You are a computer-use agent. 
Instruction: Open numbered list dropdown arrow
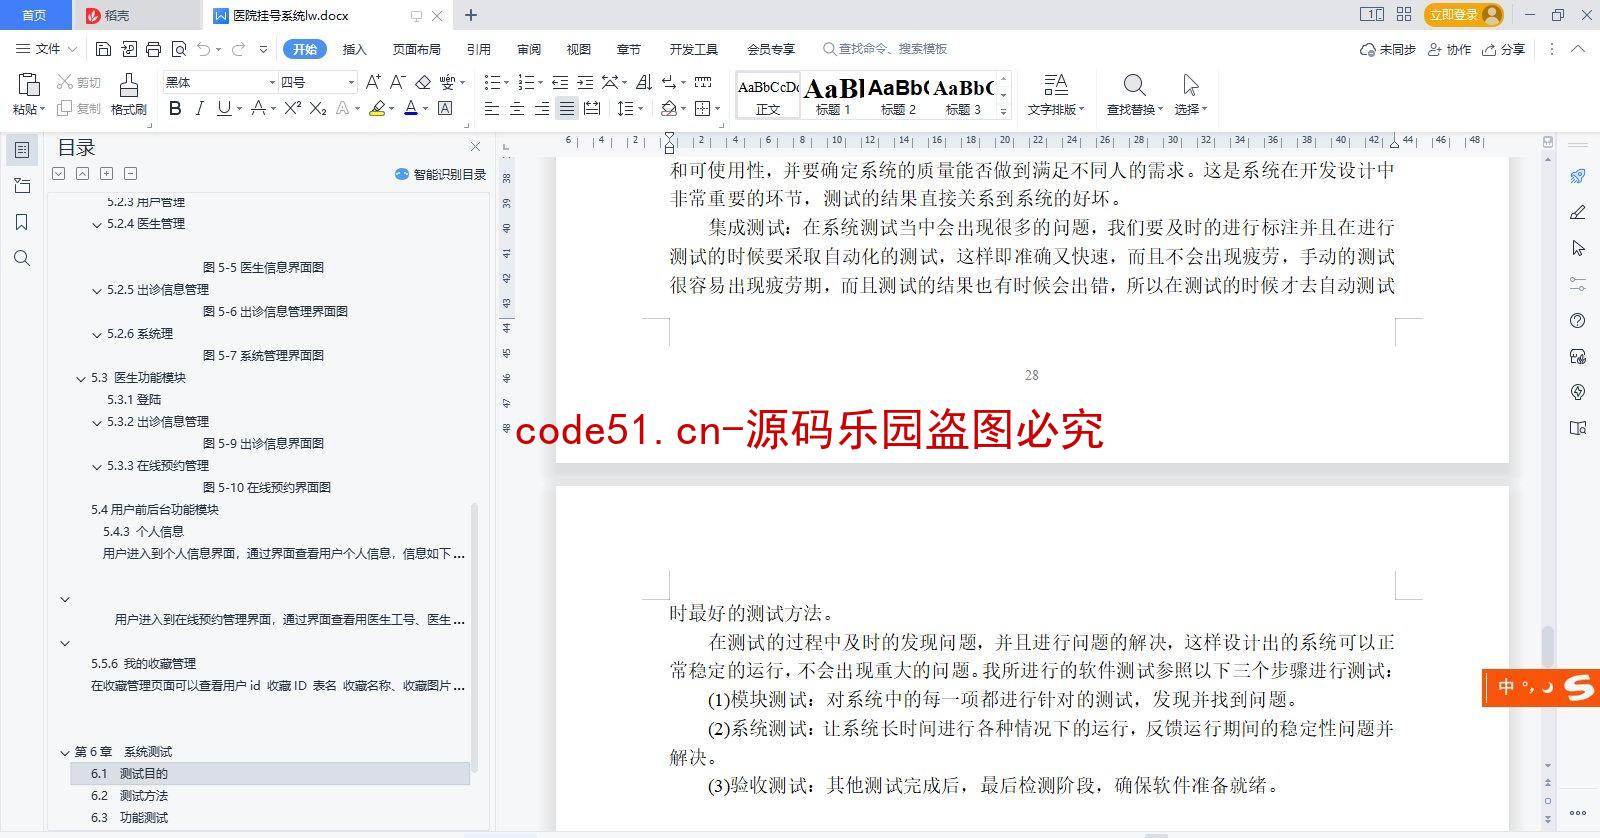(x=540, y=83)
